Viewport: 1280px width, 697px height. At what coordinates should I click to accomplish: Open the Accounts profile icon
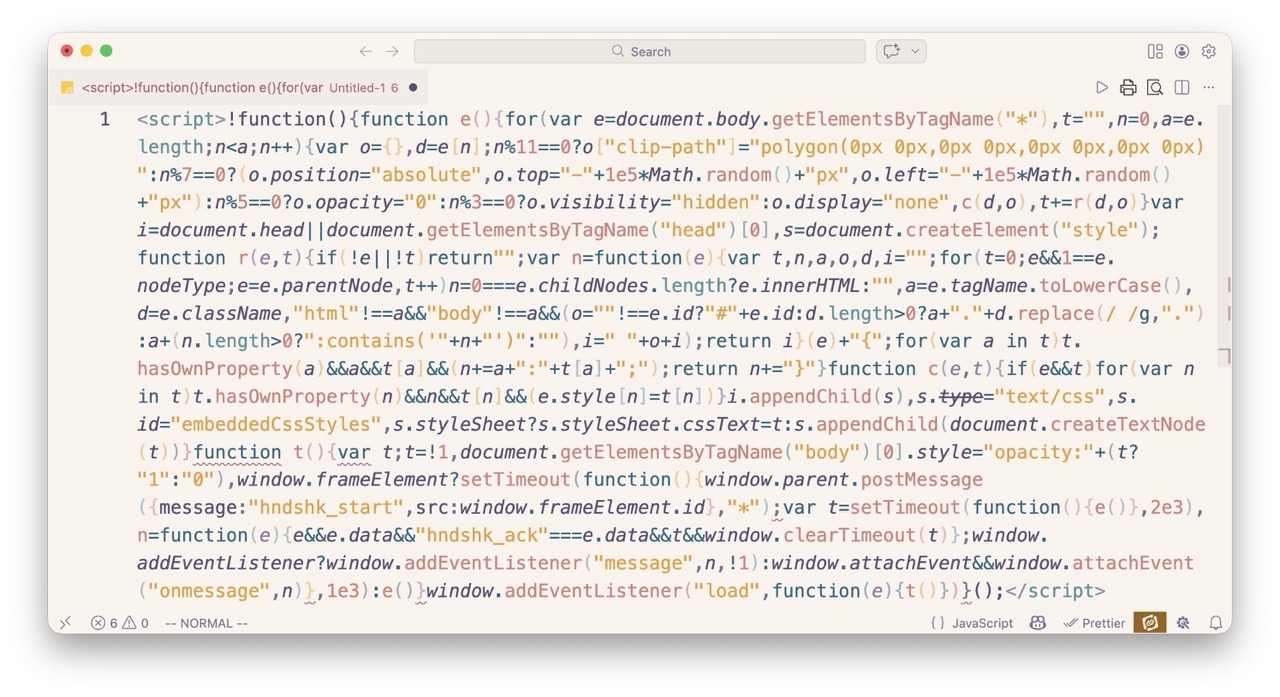[x=1182, y=51]
